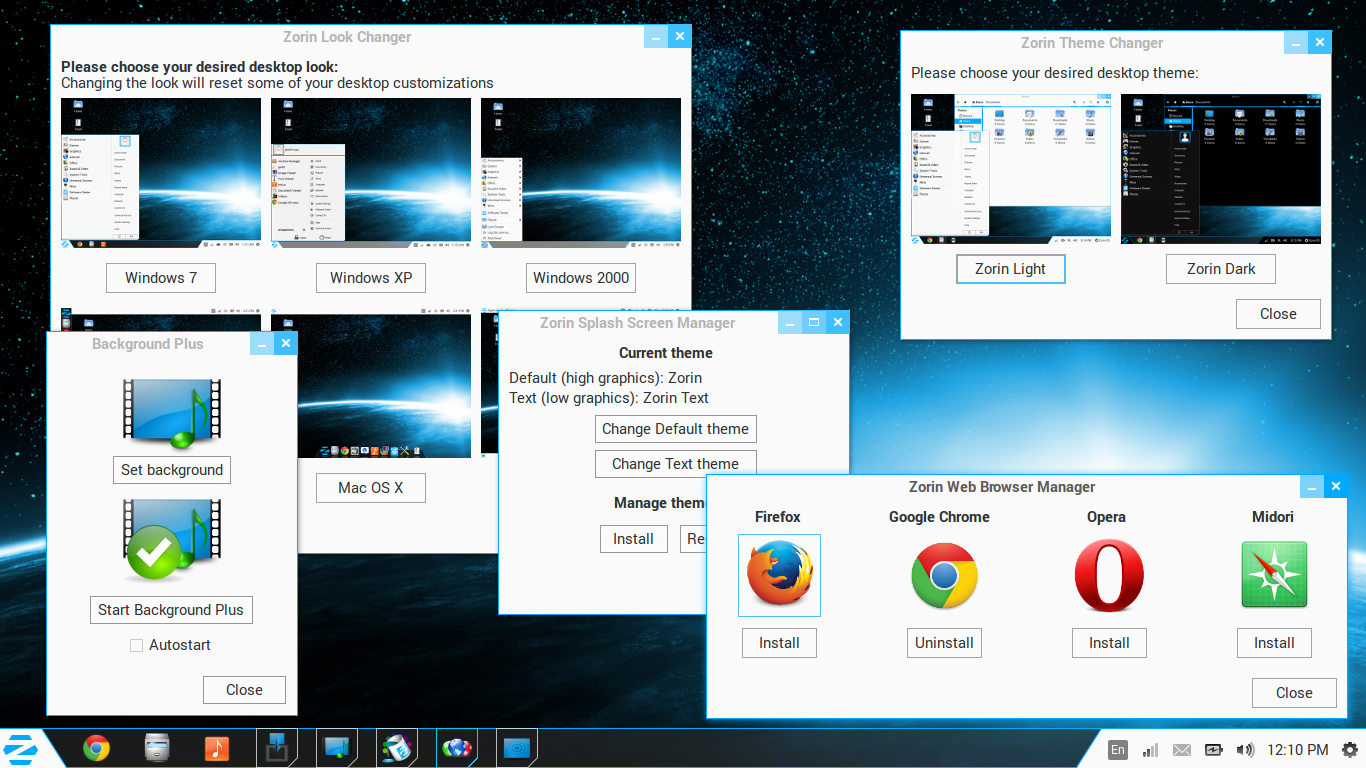1366x768 pixels.
Task: Click Zorin Look Changer title bar
Action: tap(346, 37)
